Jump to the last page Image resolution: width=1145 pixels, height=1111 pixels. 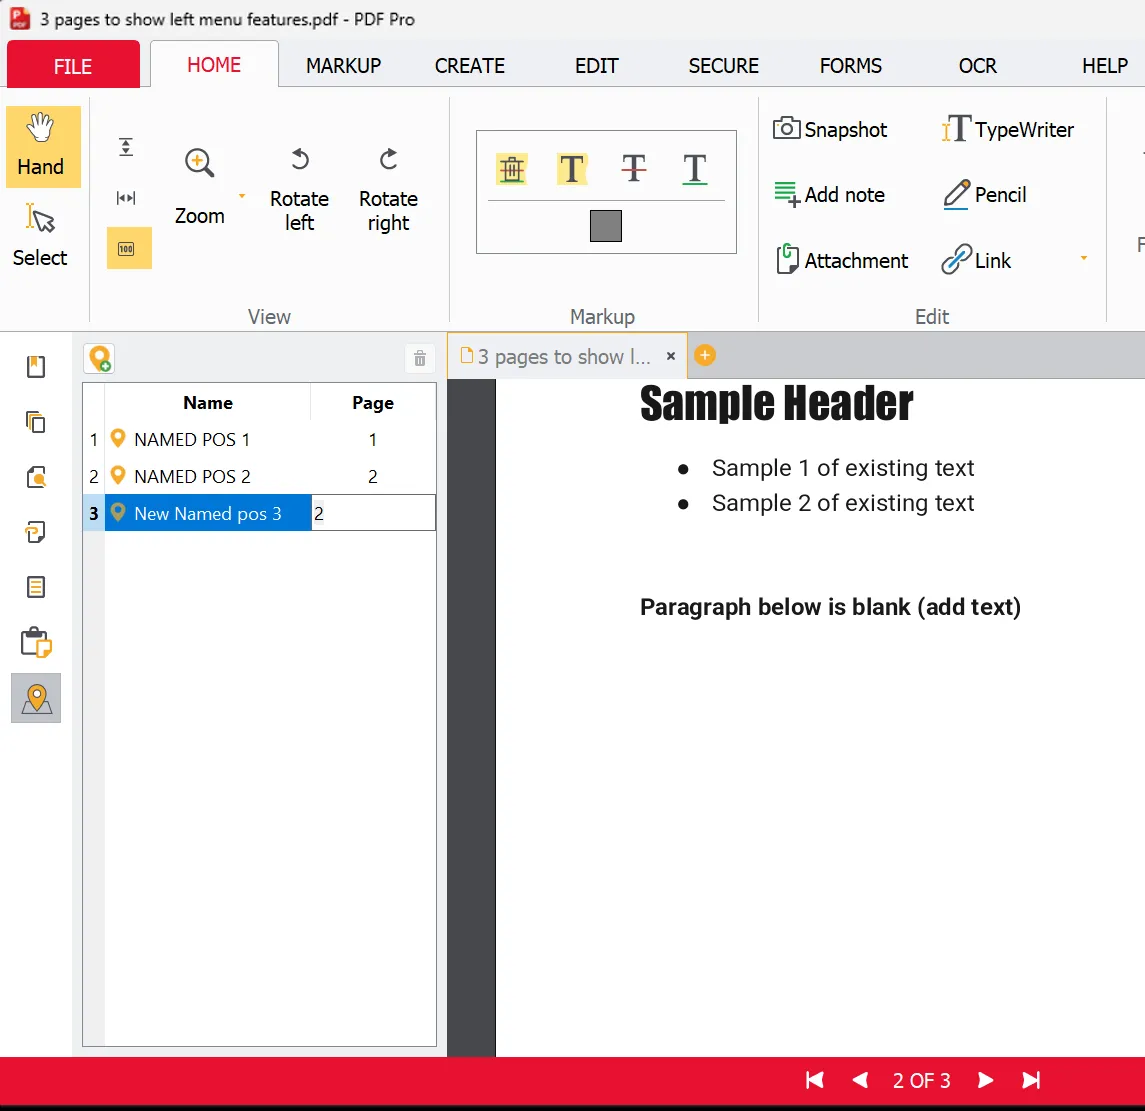(x=1031, y=1080)
